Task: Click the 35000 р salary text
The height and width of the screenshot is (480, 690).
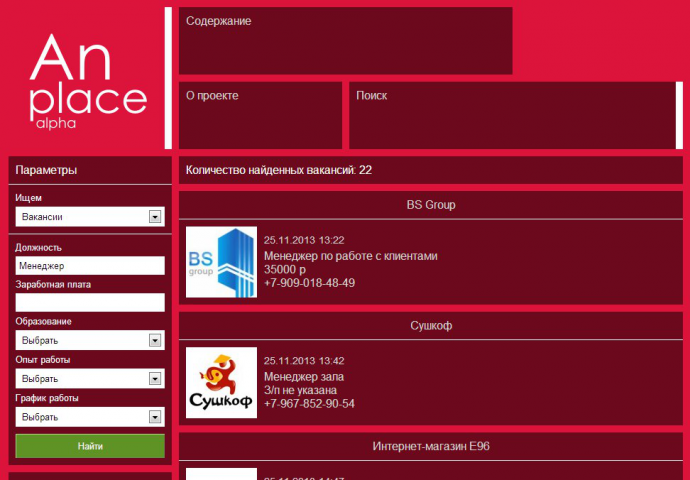Action: (x=285, y=269)
